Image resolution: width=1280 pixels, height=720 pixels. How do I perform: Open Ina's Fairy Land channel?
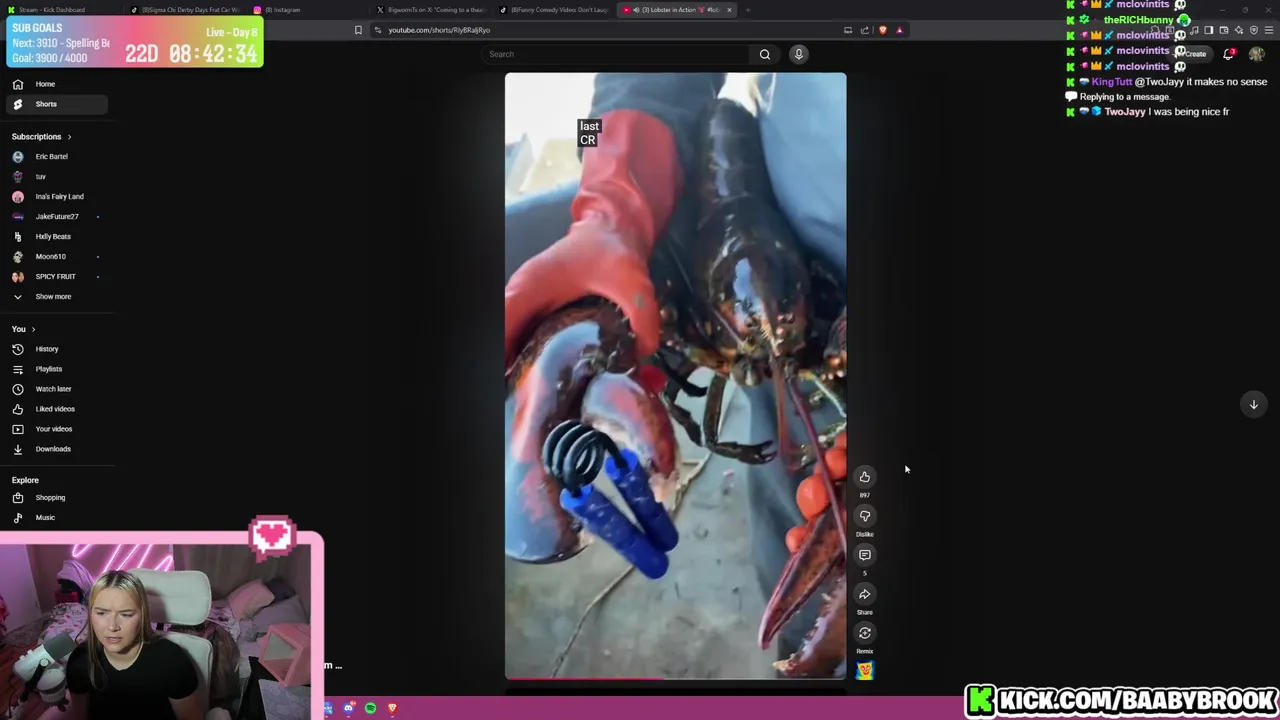[56, 197]
